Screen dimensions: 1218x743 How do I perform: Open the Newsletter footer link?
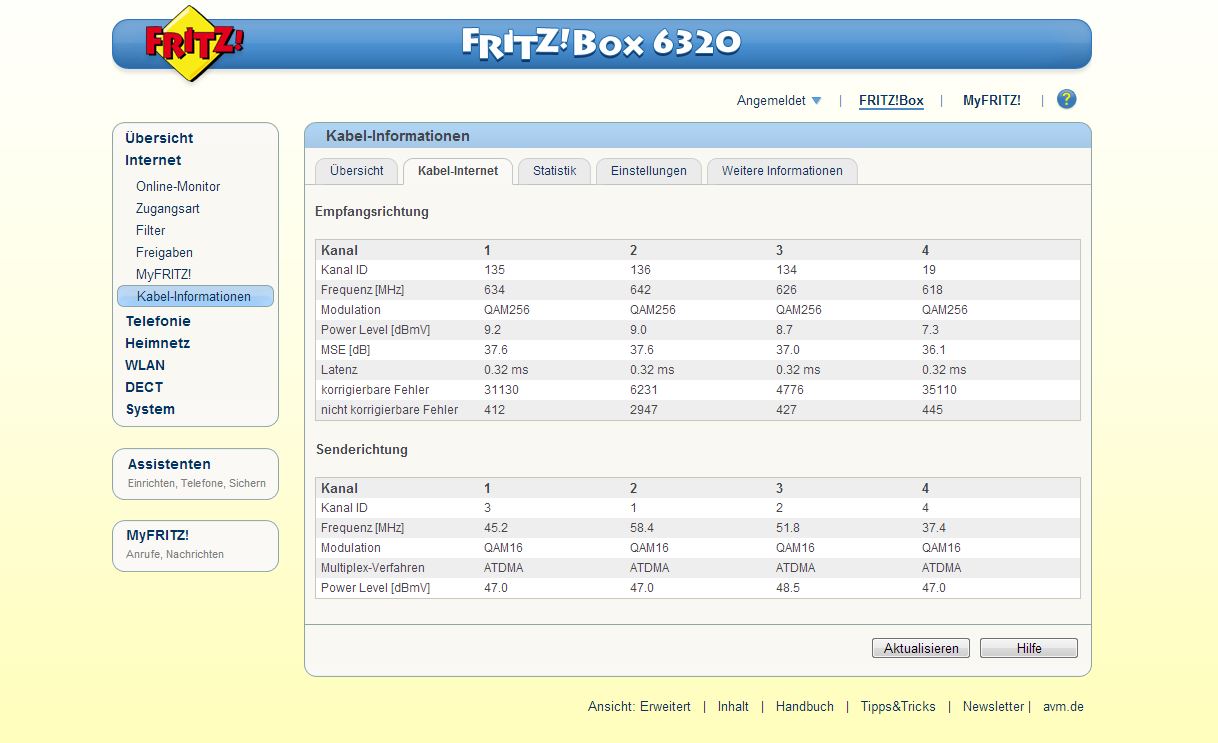994,706
